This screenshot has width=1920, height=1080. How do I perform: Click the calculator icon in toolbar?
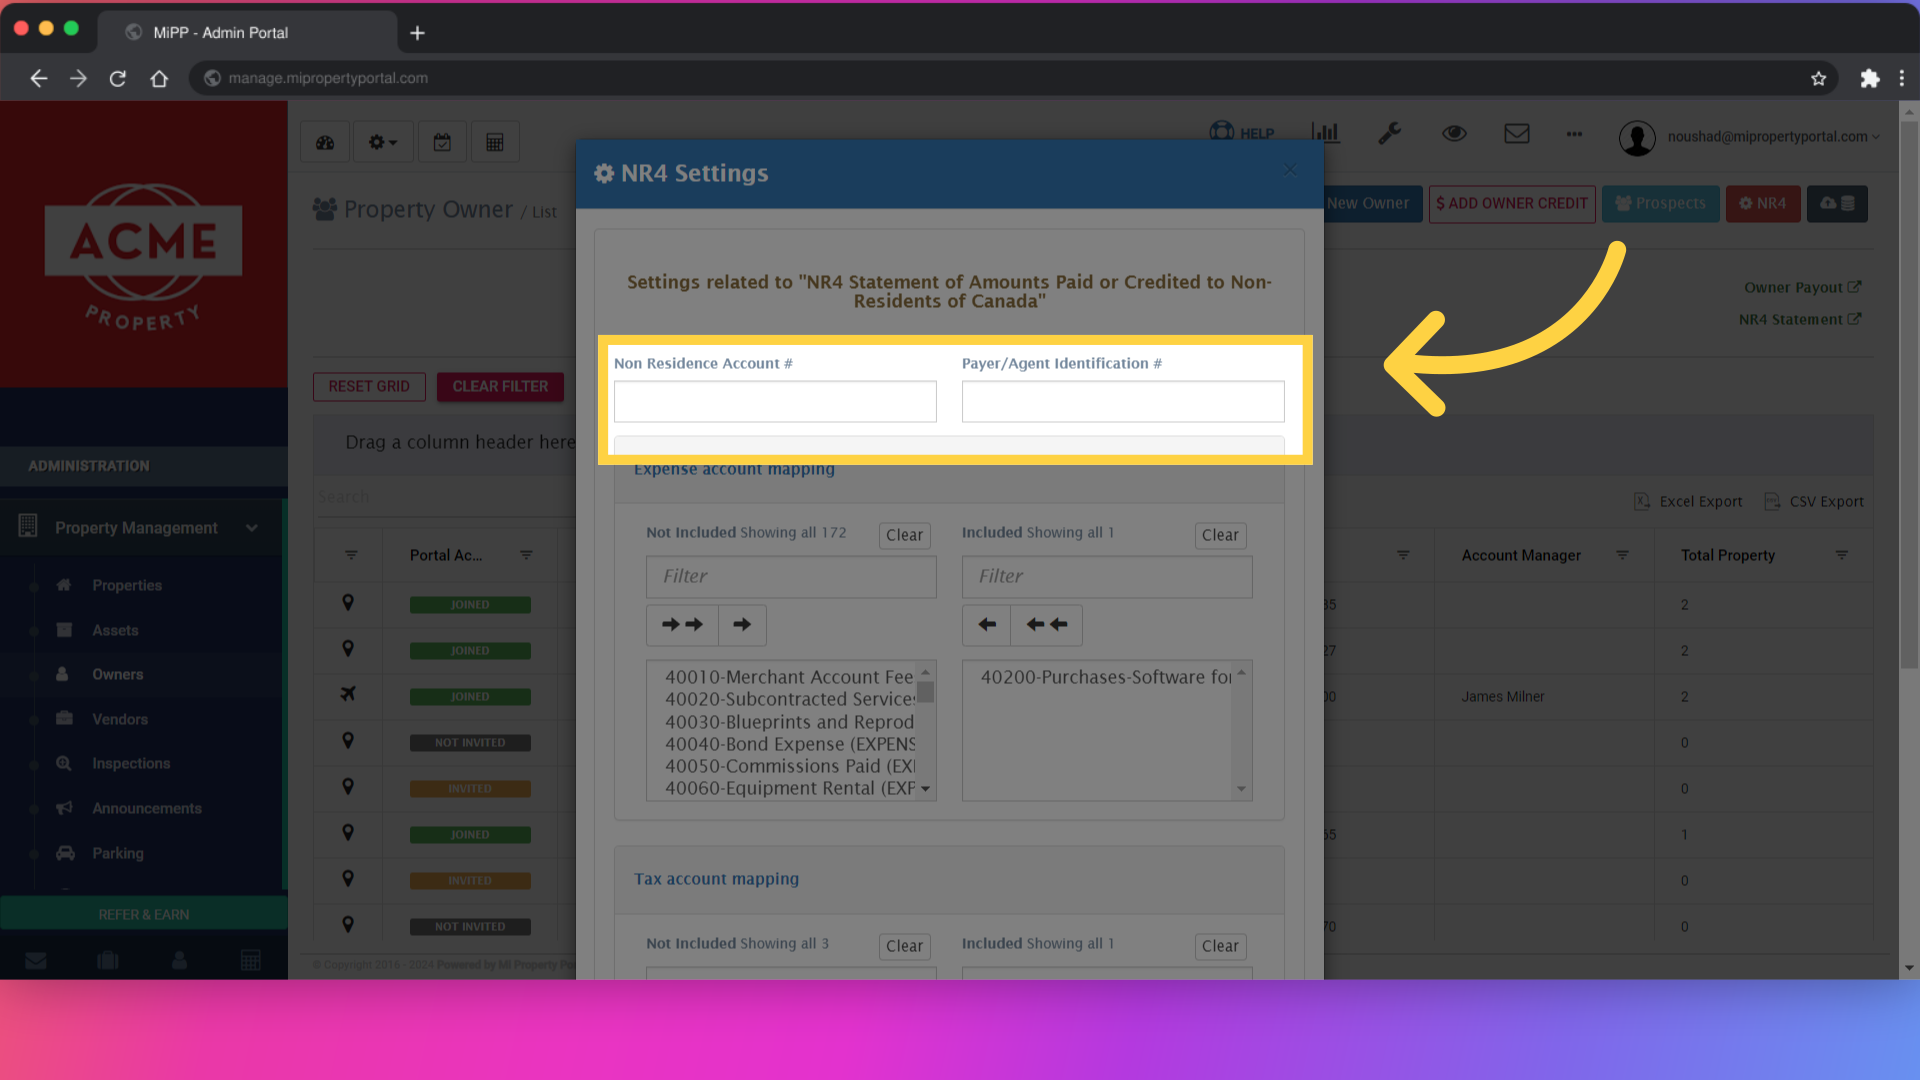point(494,143)
